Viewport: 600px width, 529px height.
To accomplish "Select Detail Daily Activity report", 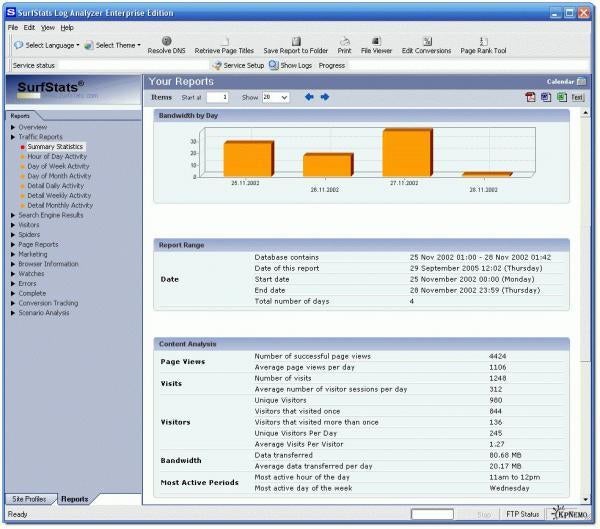I will [x=55, y=186].
